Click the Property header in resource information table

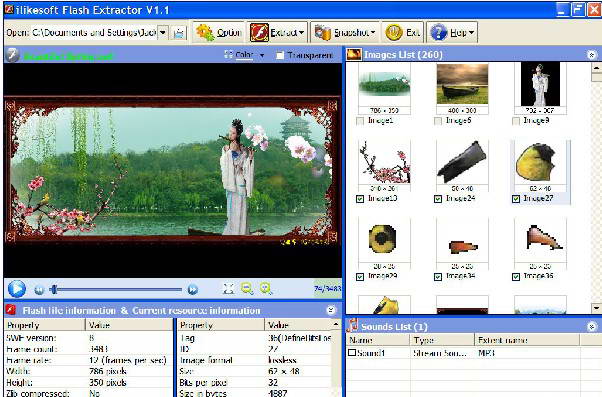221,325
